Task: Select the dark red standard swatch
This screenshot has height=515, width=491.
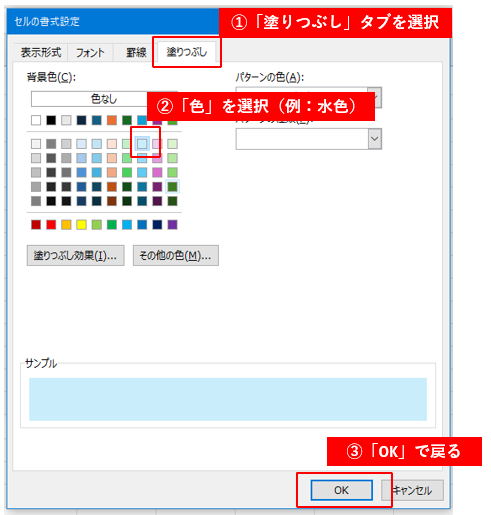Action: (36, 225)
